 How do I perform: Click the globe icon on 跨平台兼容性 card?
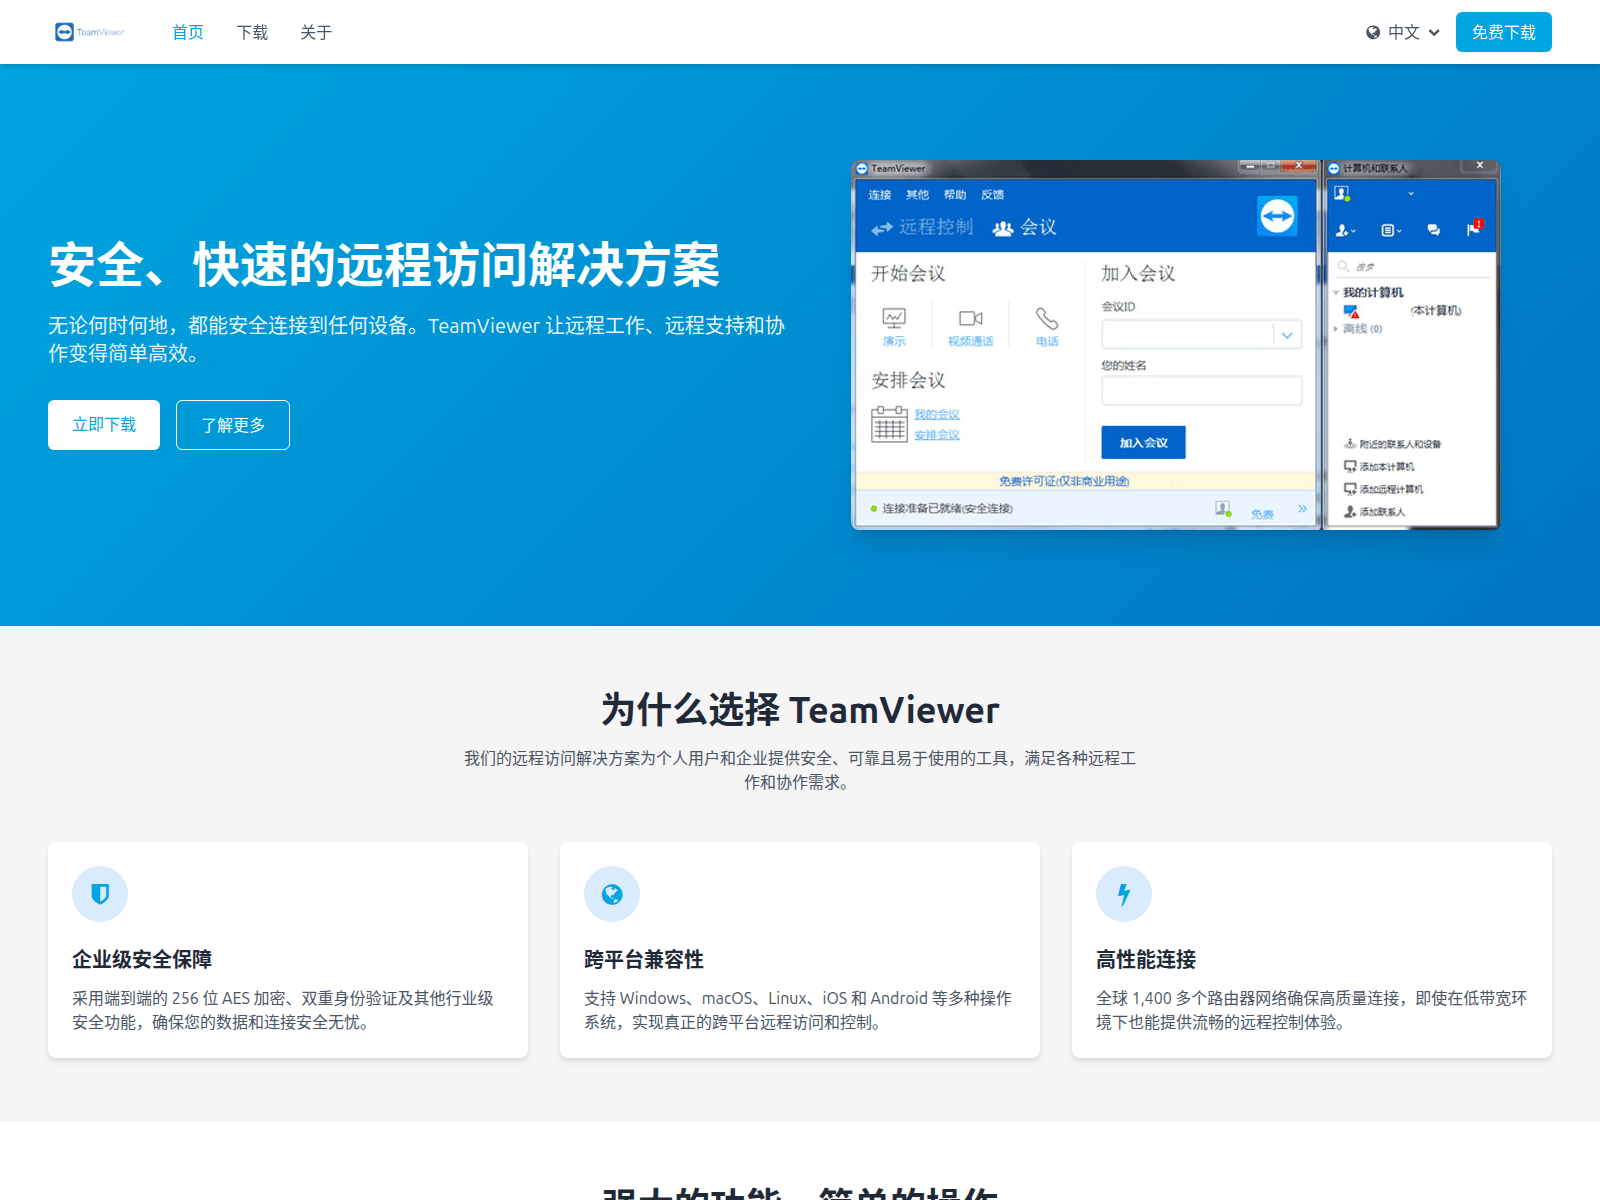pyautogui.click(x=612, y=894)
